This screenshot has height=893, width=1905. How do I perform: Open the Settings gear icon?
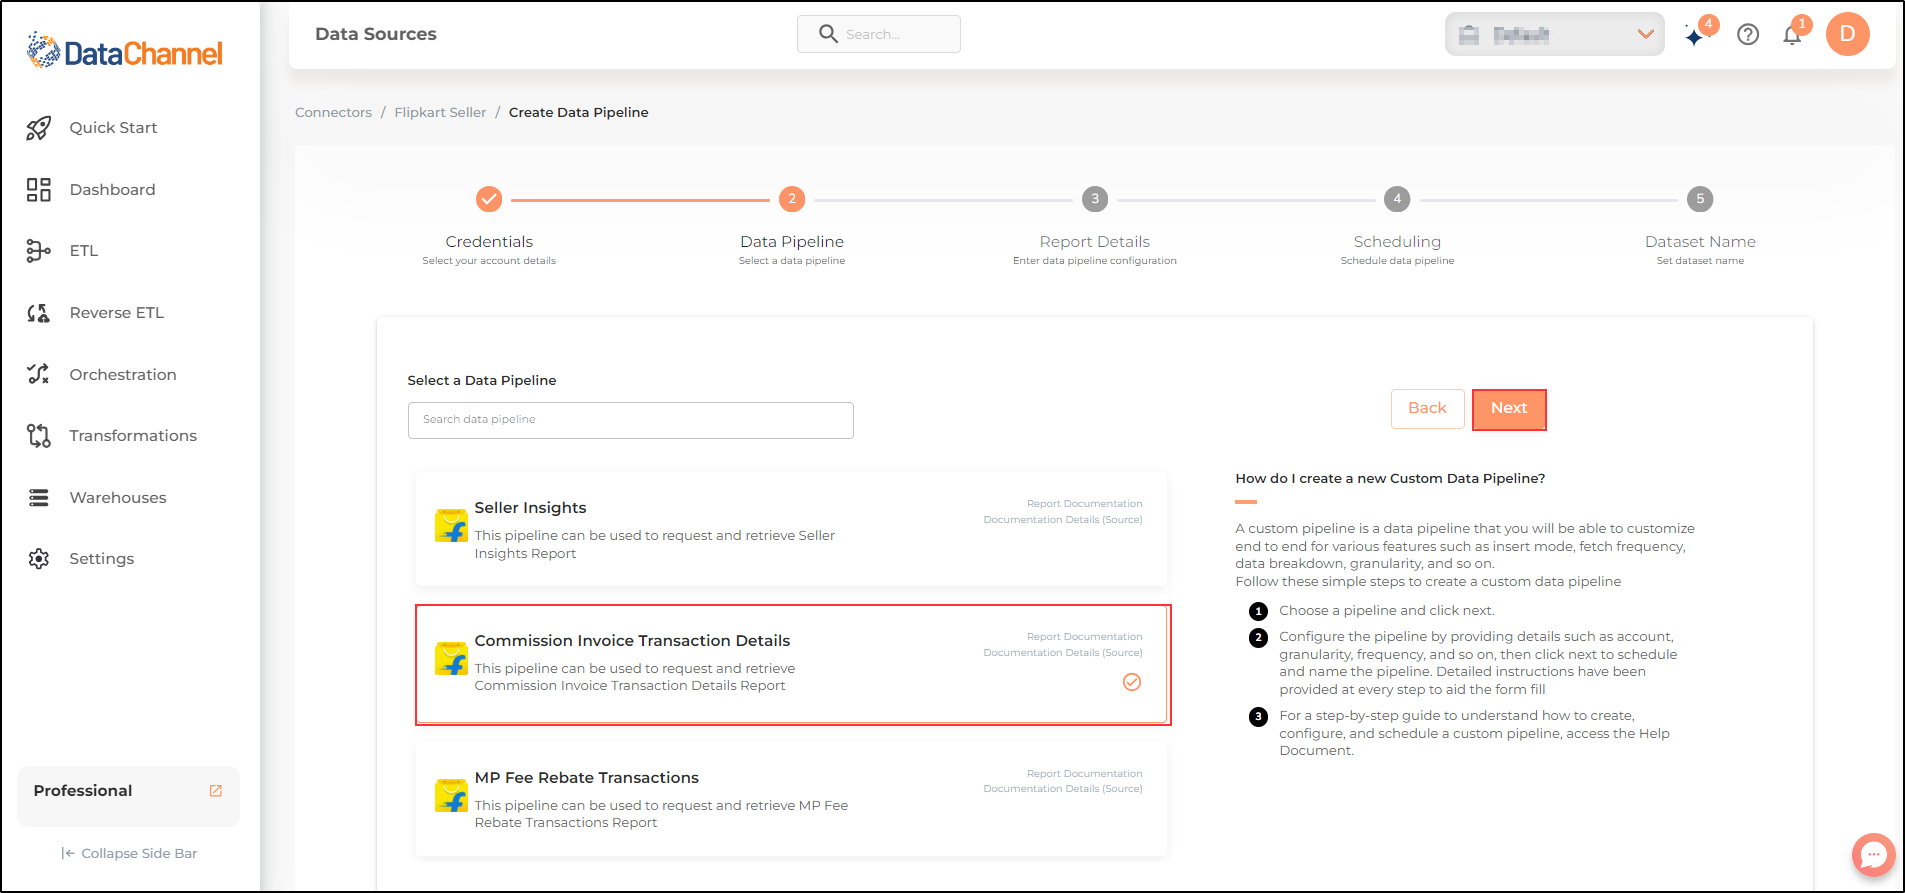tap(38, 559)
